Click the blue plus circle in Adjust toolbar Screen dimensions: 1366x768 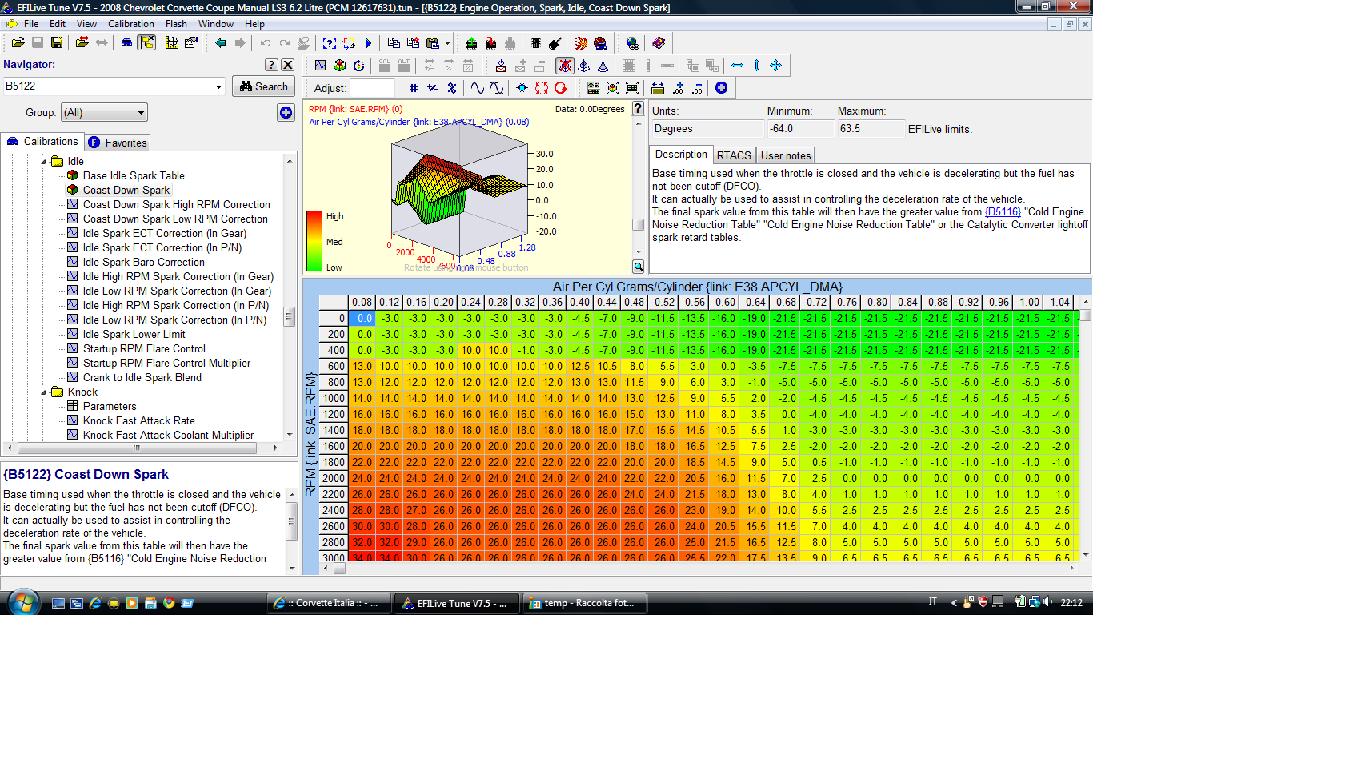click(x=720, y=88)
